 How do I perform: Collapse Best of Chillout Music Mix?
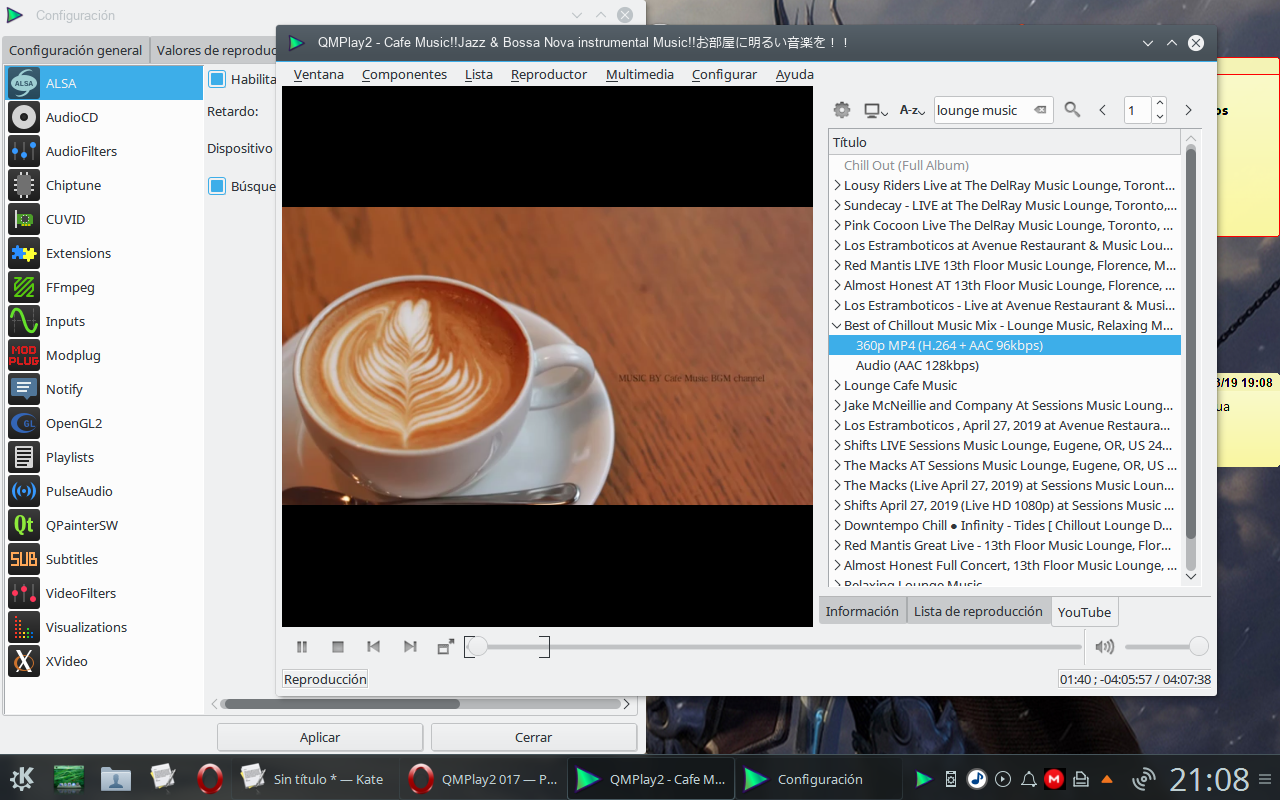[837, 325]
